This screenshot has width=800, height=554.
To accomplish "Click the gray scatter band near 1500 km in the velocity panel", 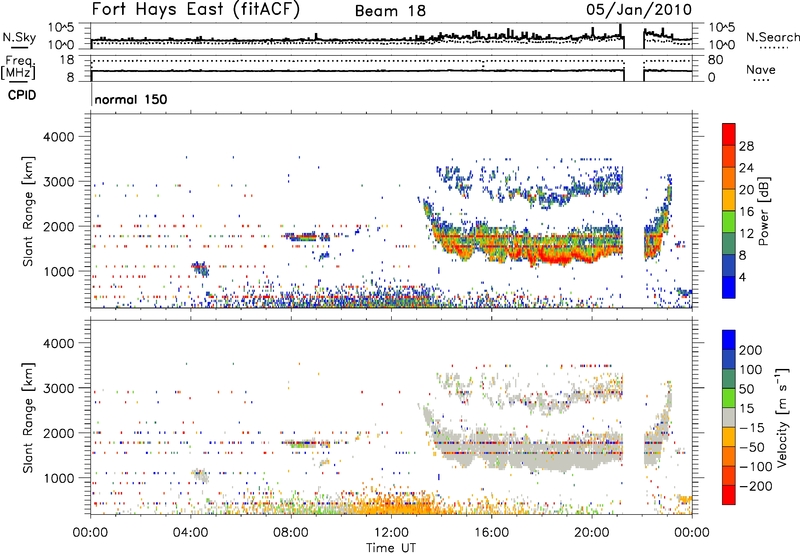I will [x=531, y=451].
